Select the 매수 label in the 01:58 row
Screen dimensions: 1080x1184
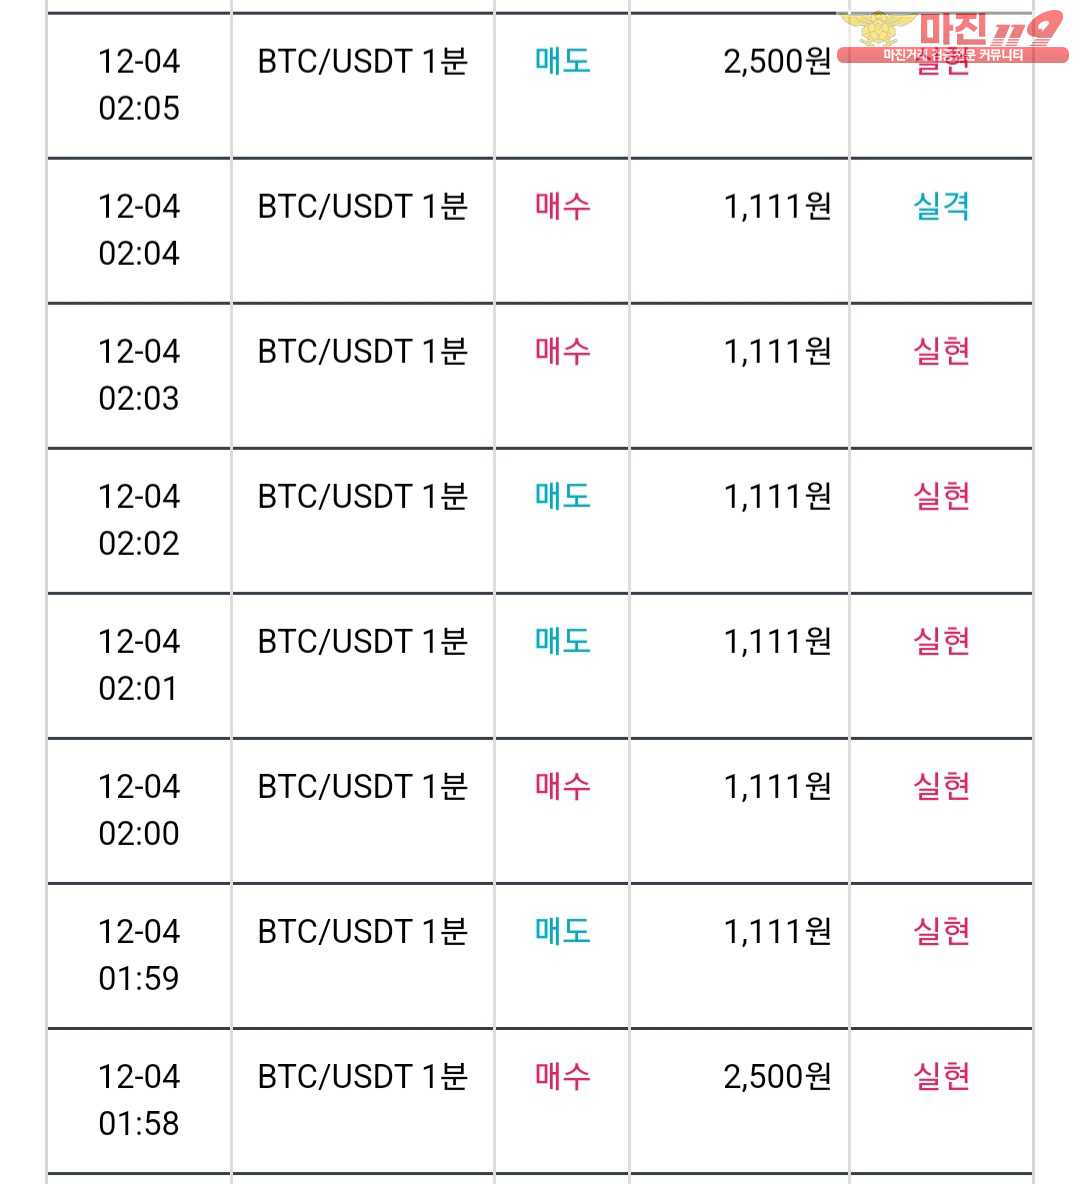[x=563, y=1076]
